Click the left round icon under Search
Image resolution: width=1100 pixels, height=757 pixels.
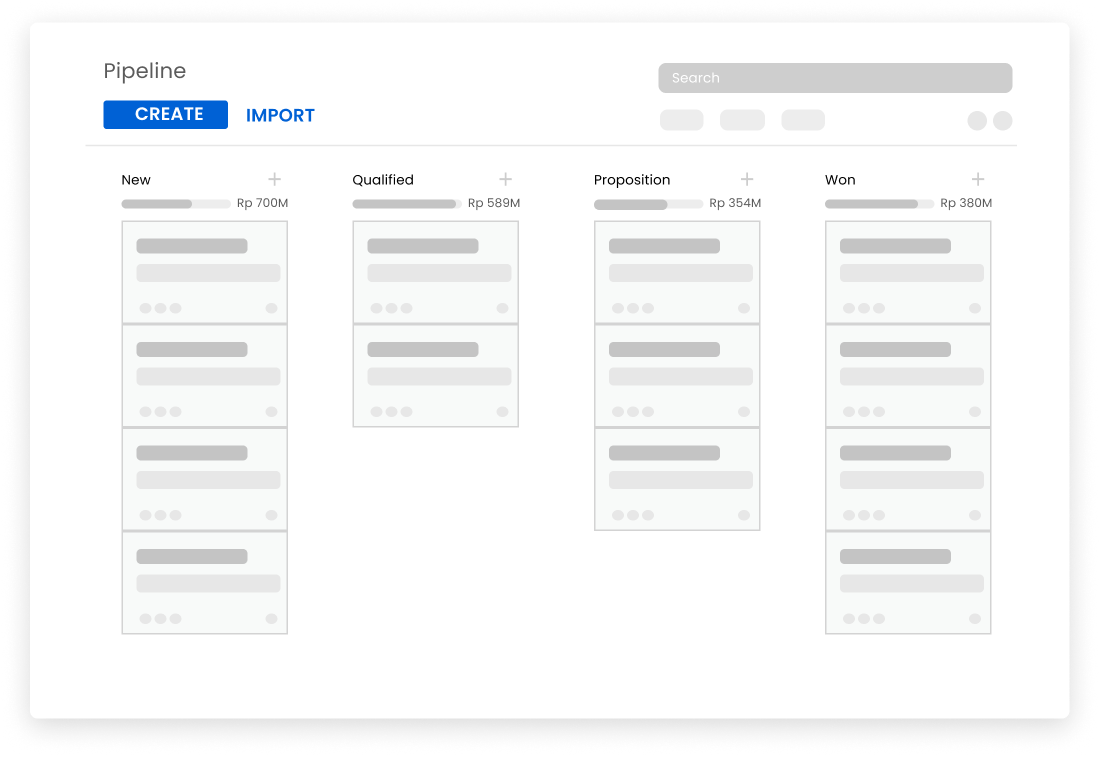pyautogui.click(x=977, y=121)
